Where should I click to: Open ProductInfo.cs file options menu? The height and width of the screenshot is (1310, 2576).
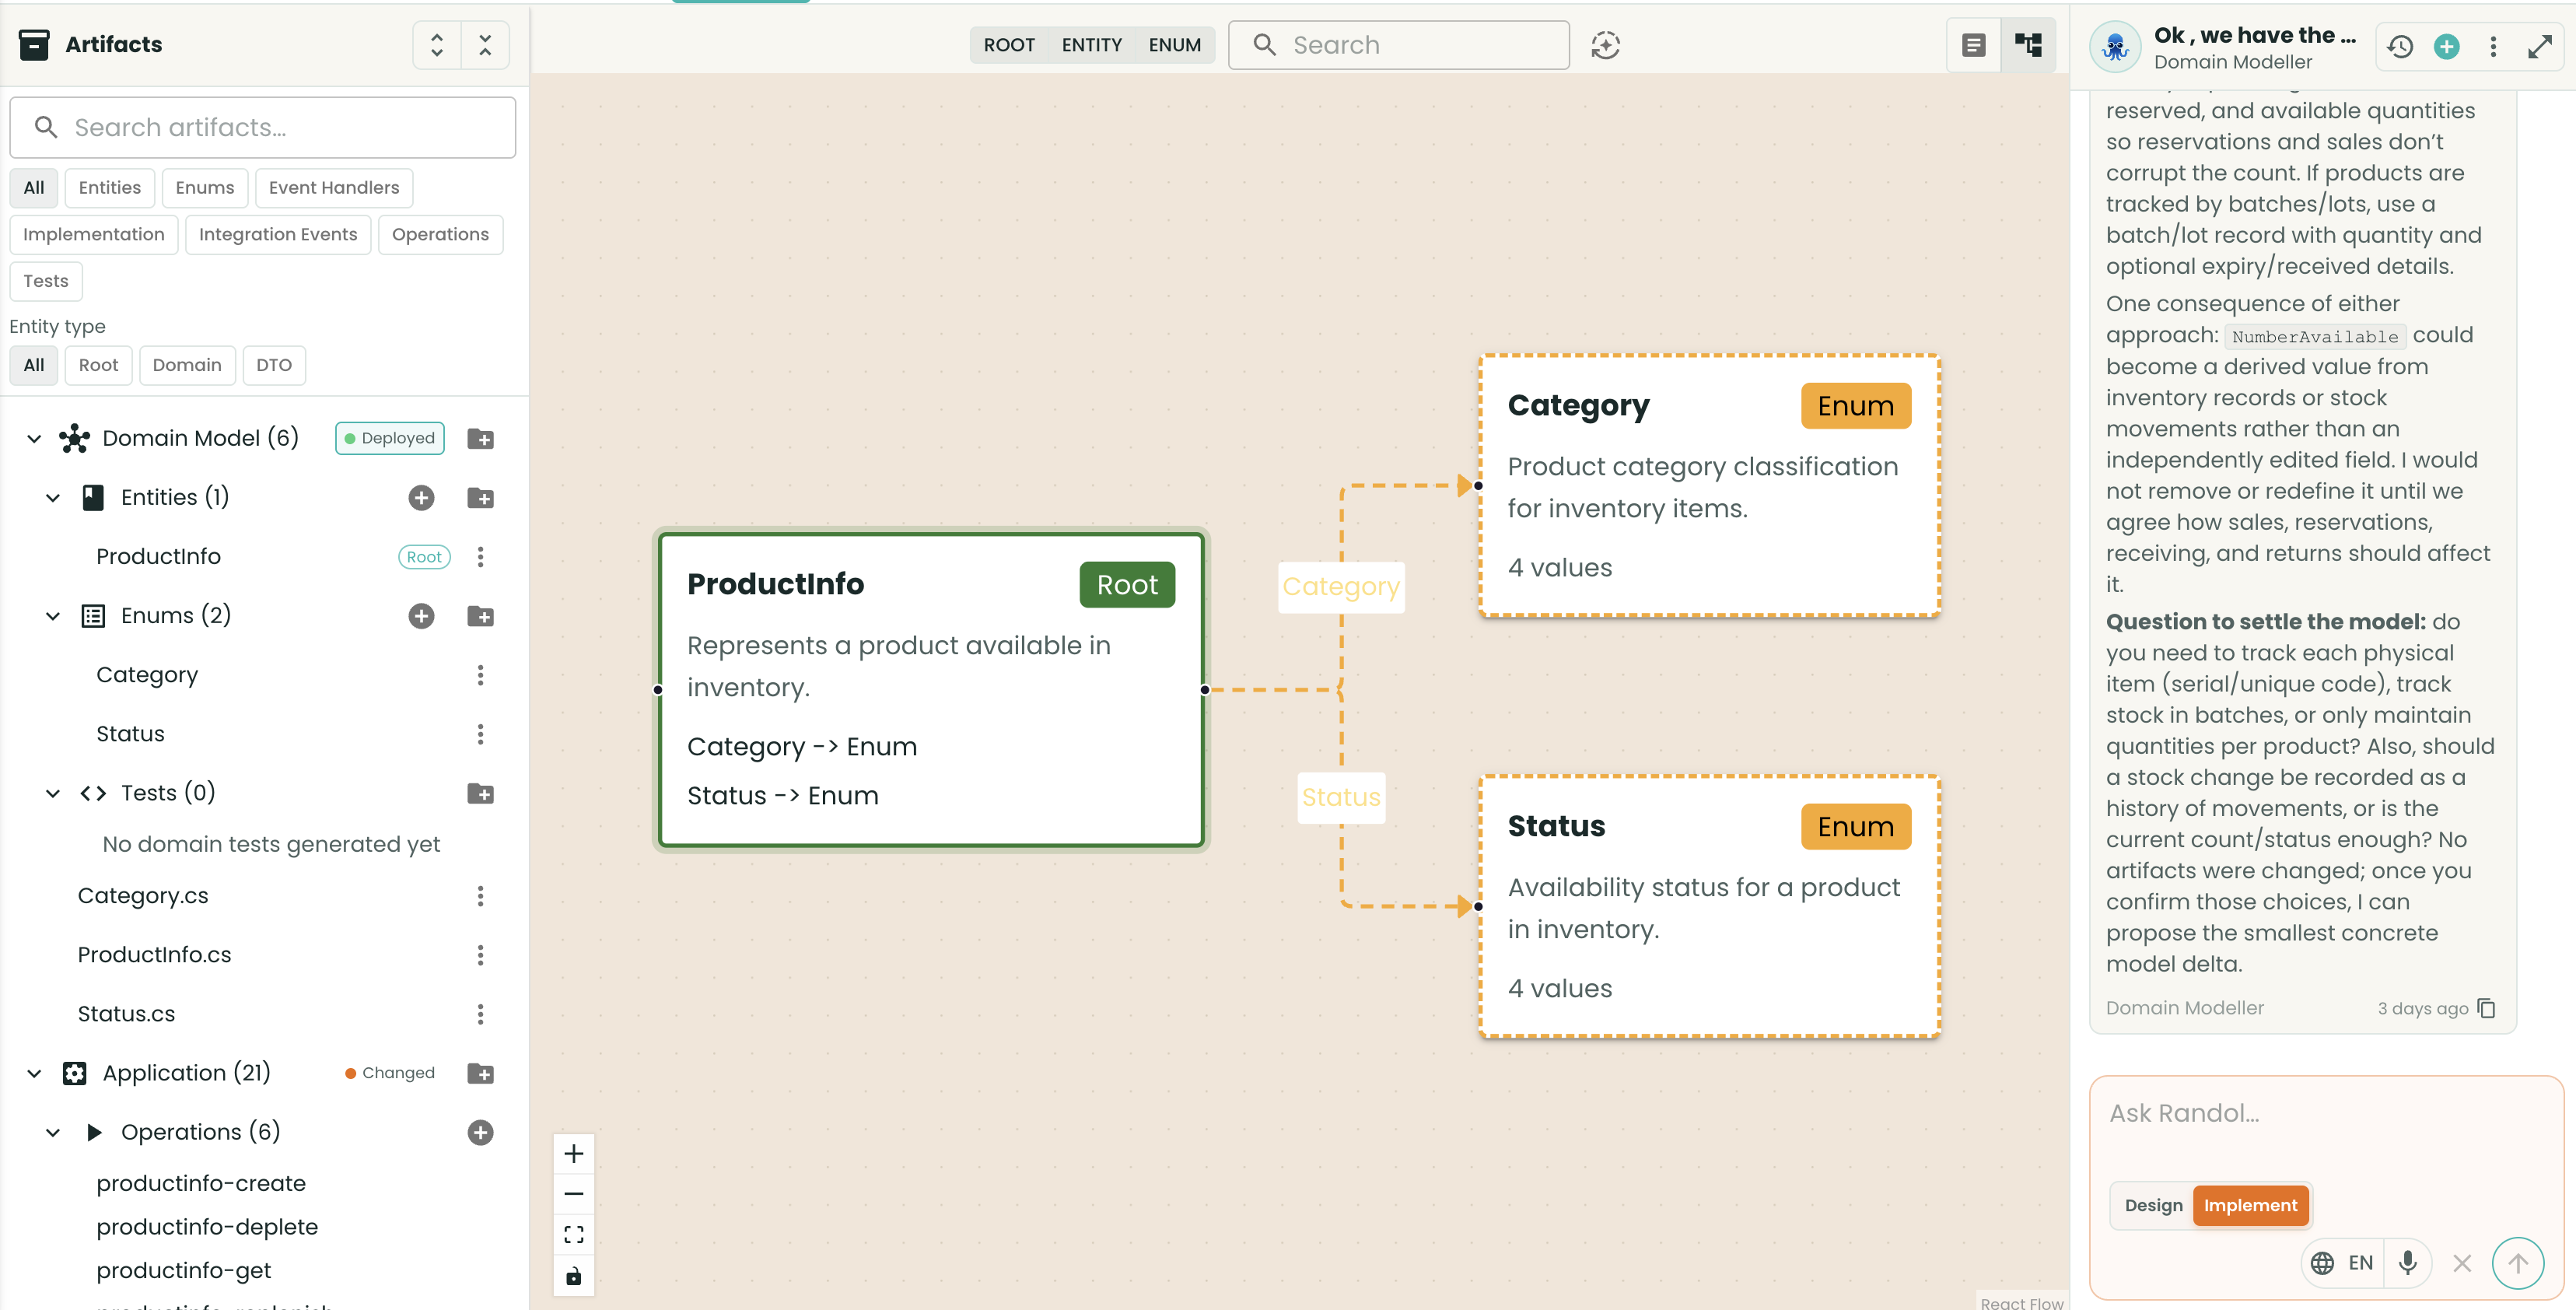pyautogui.click(x=480, y=955)
